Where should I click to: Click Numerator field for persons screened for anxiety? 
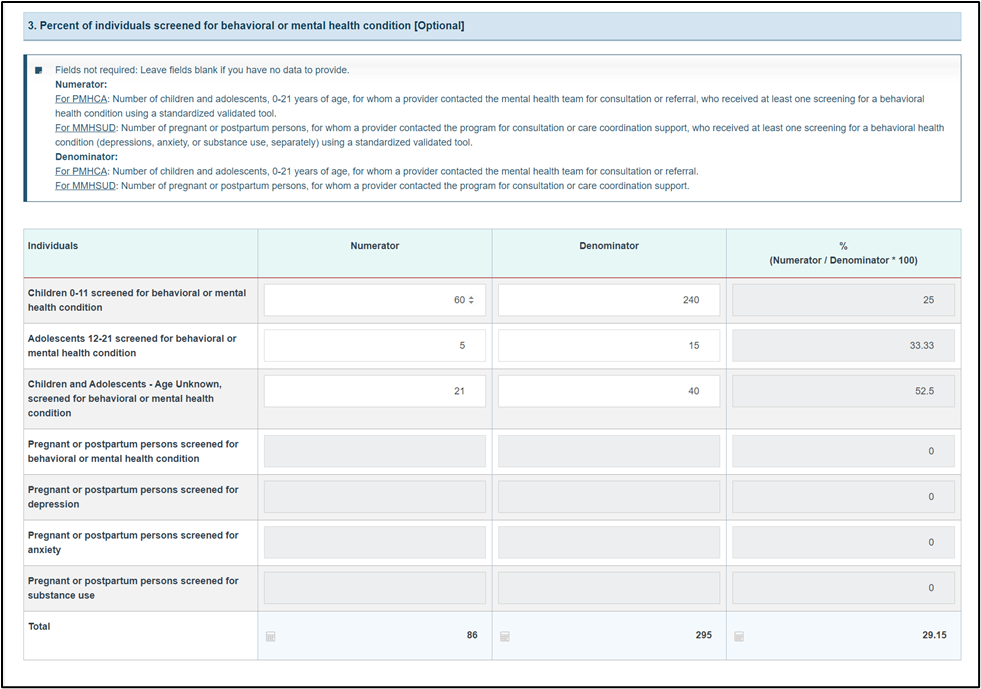tap(375, 543)
